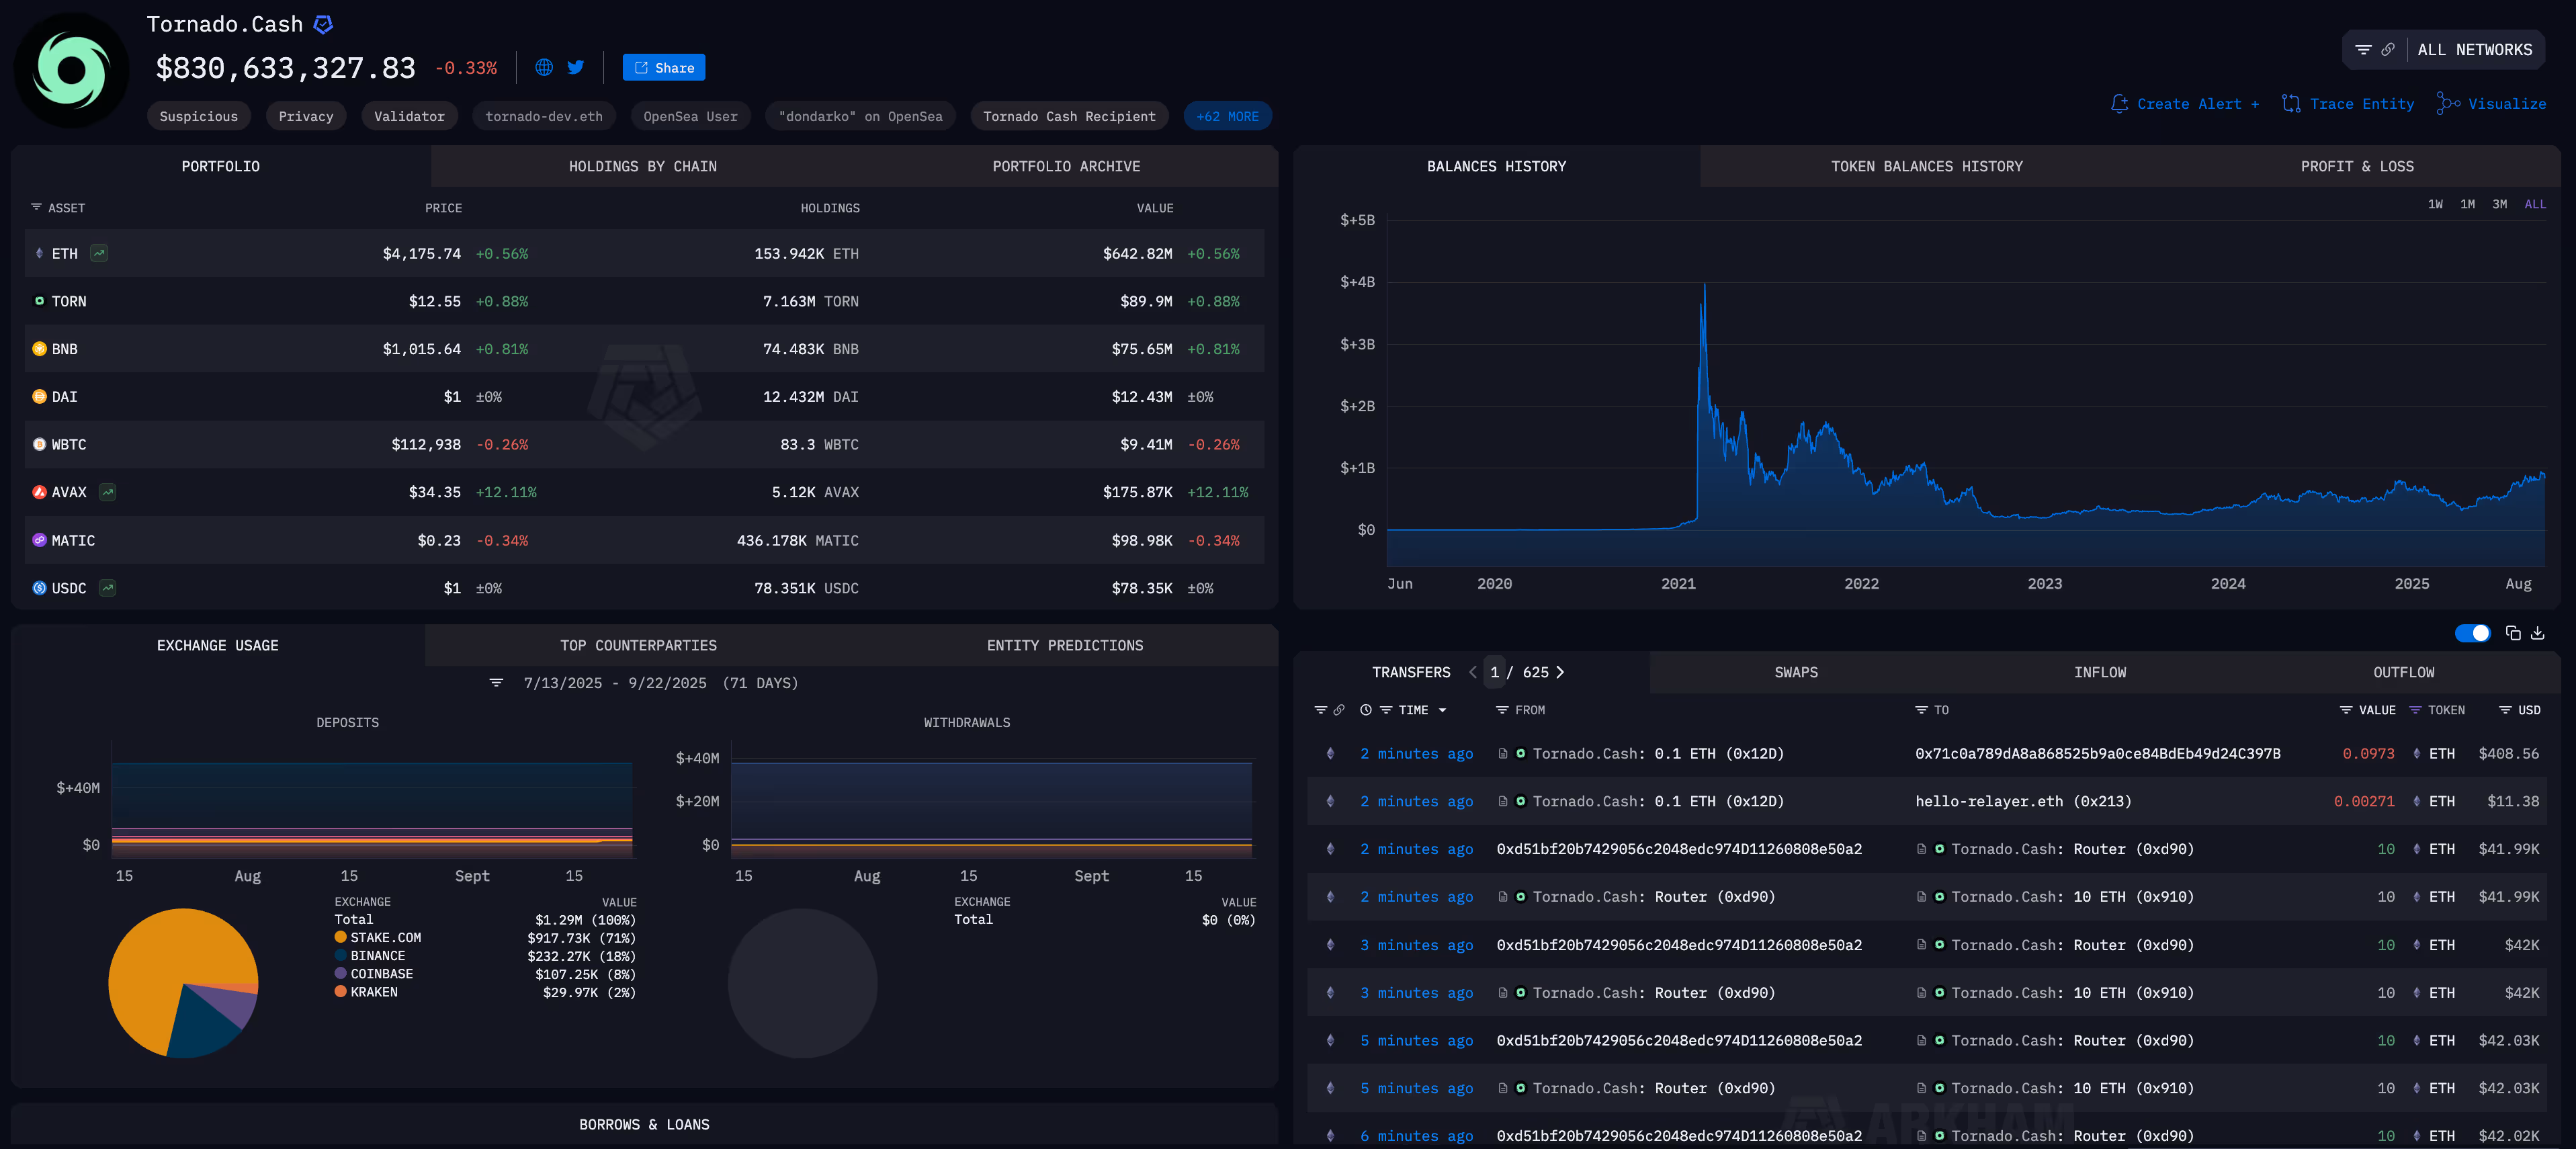Click the Trace Entity icon
This screenshot has width=2576, height=1149.
pos(2291,104)
